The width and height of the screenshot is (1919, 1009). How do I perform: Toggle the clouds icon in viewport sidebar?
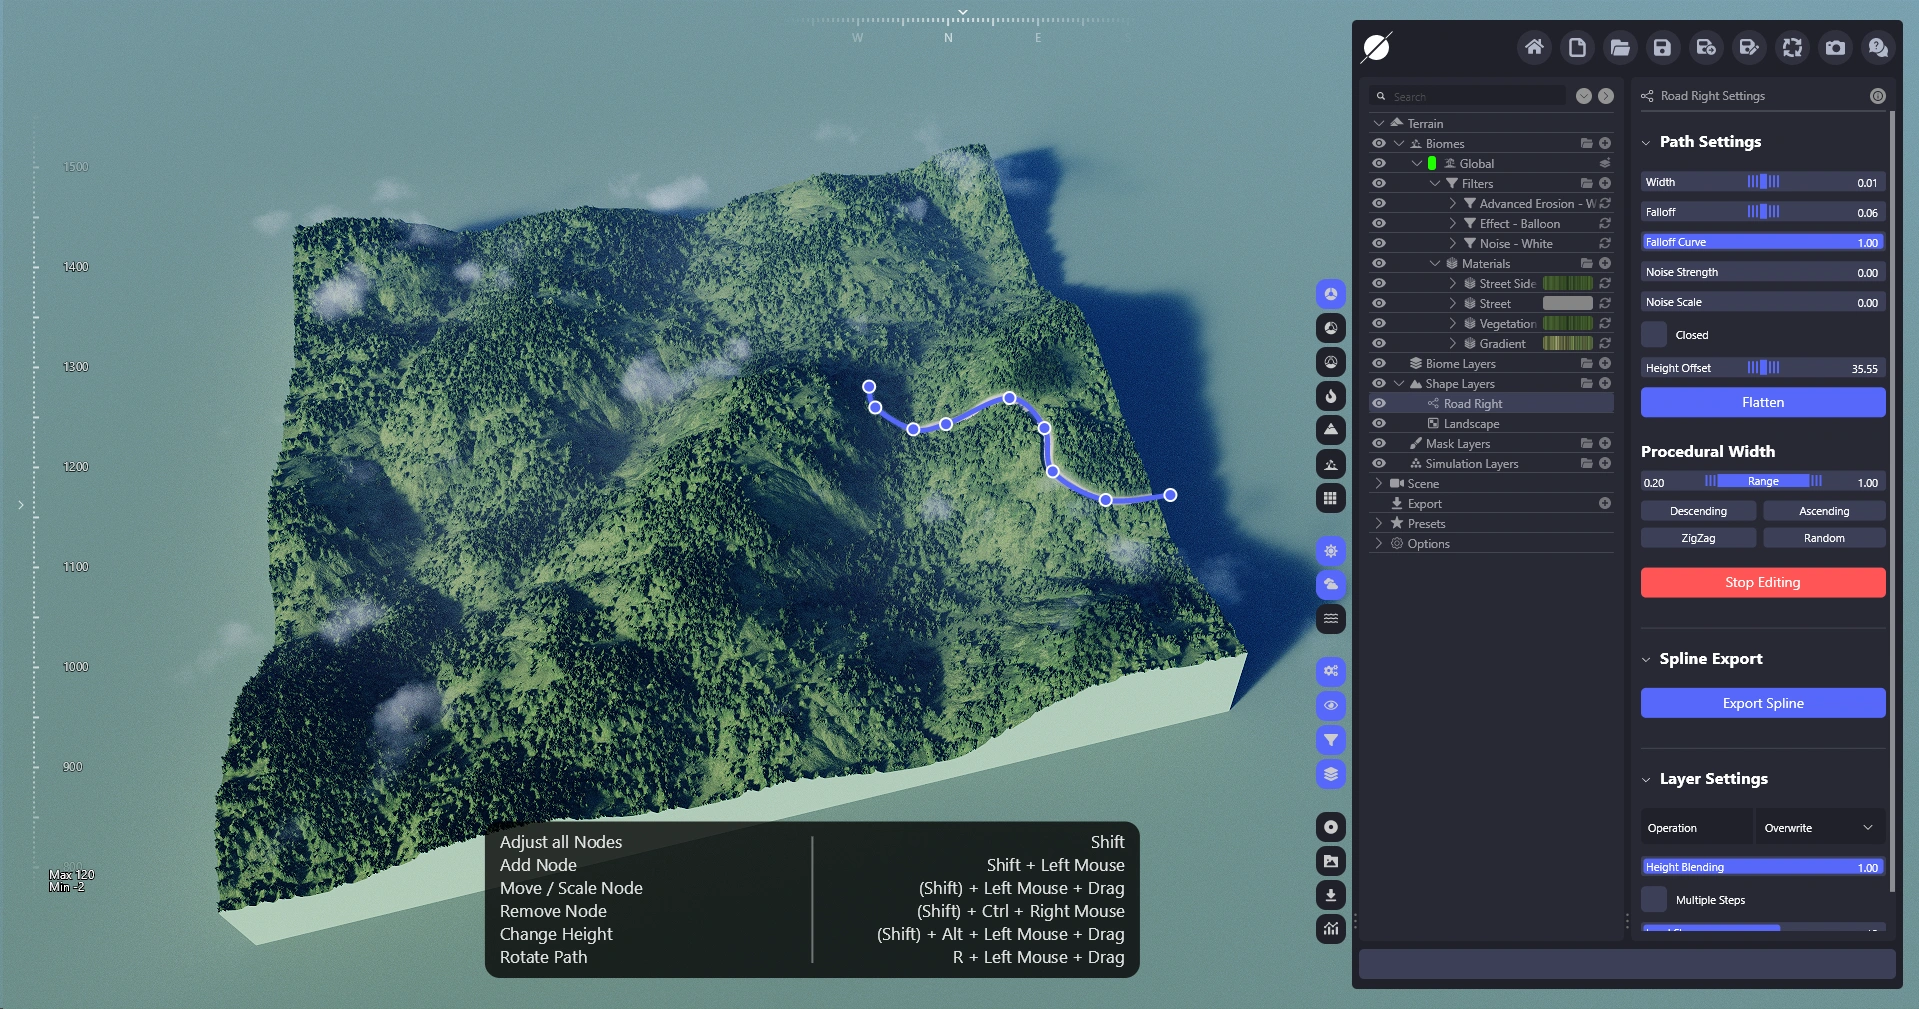tap(1330, 584)
